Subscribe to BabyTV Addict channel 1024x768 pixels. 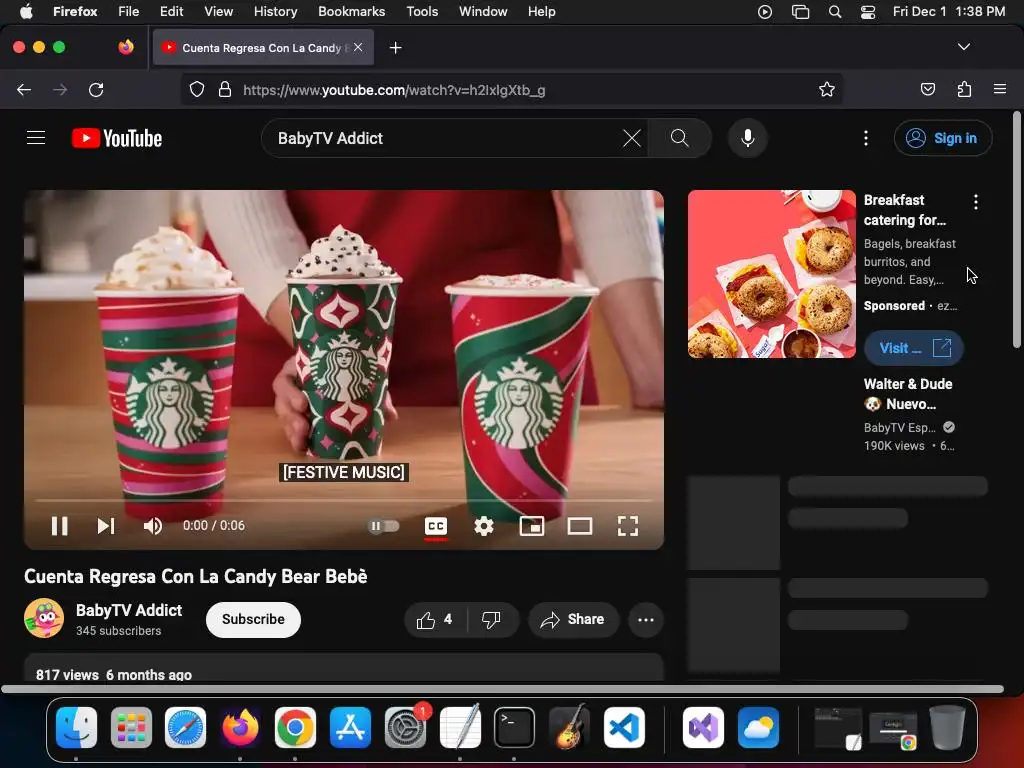[253, 619]
